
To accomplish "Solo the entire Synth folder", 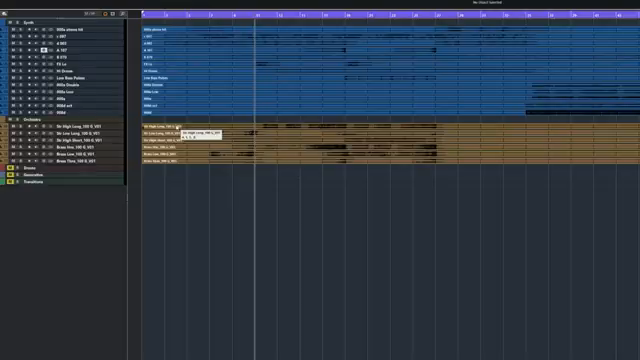I will [17, 22].
